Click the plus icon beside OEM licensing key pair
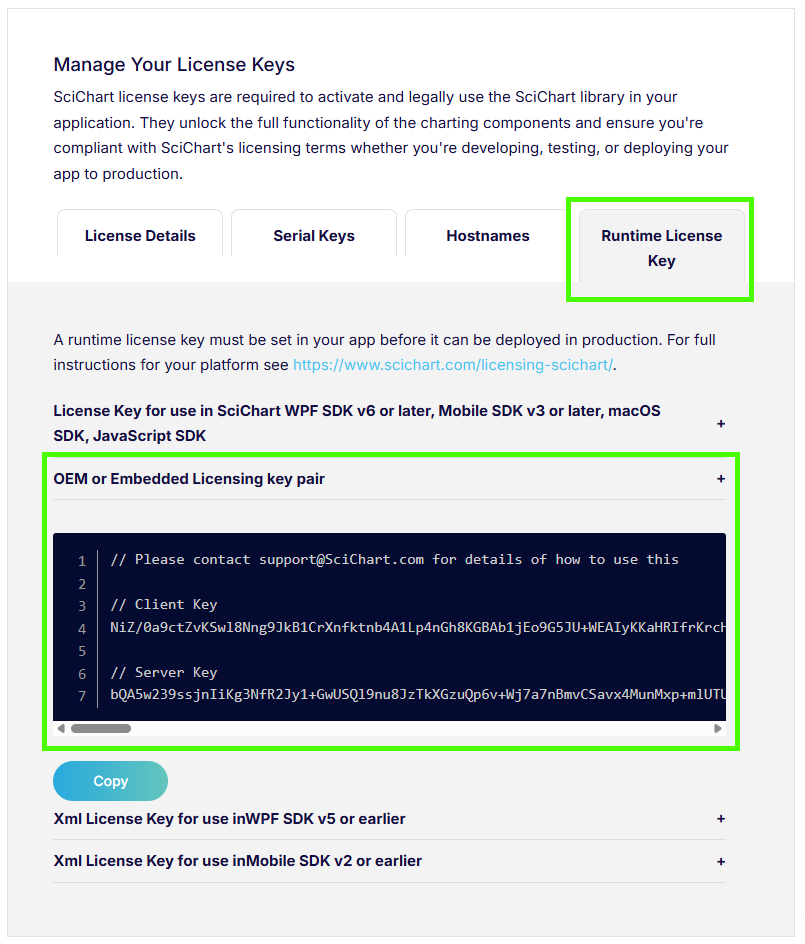Screen dimensions: 805x944 [x=721, y=478]
